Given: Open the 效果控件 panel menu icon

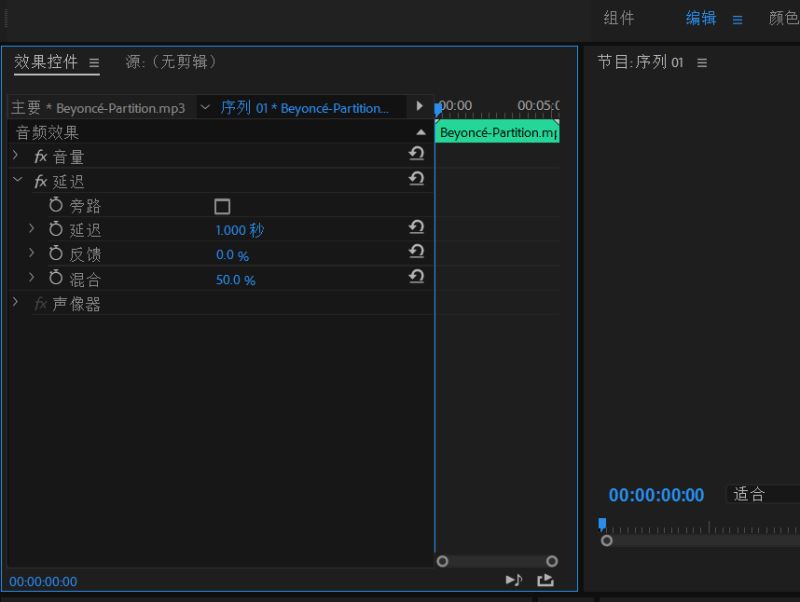Looking at the screenshot, I should (x=94, y=62).
